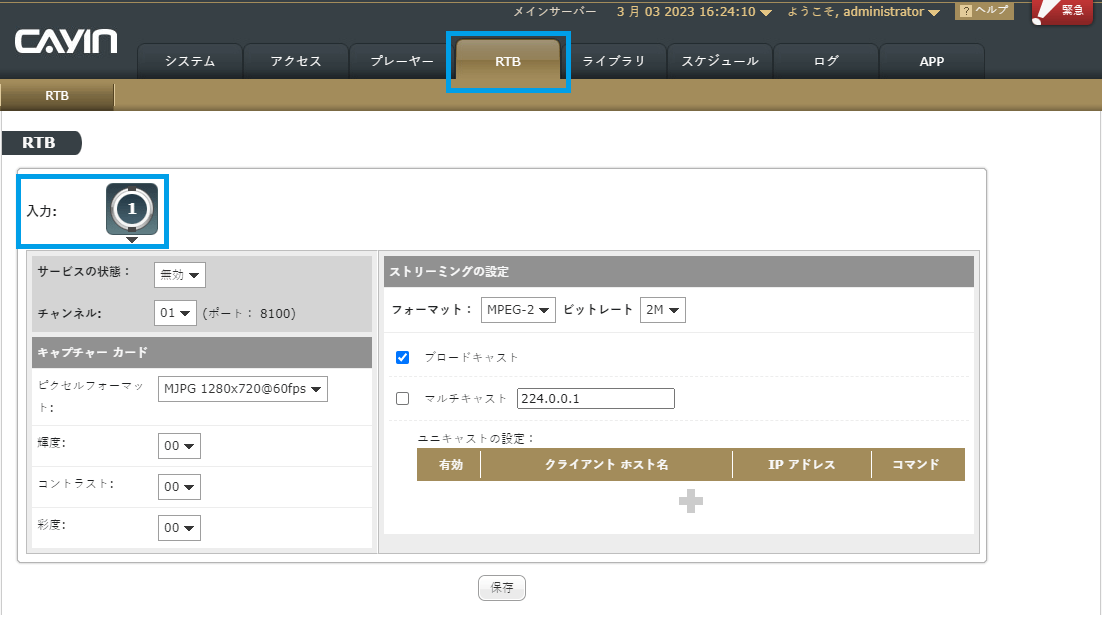Open the フォーマット MPEG-2 dropdown
The image size is (1102, 630).
point(518,310)
